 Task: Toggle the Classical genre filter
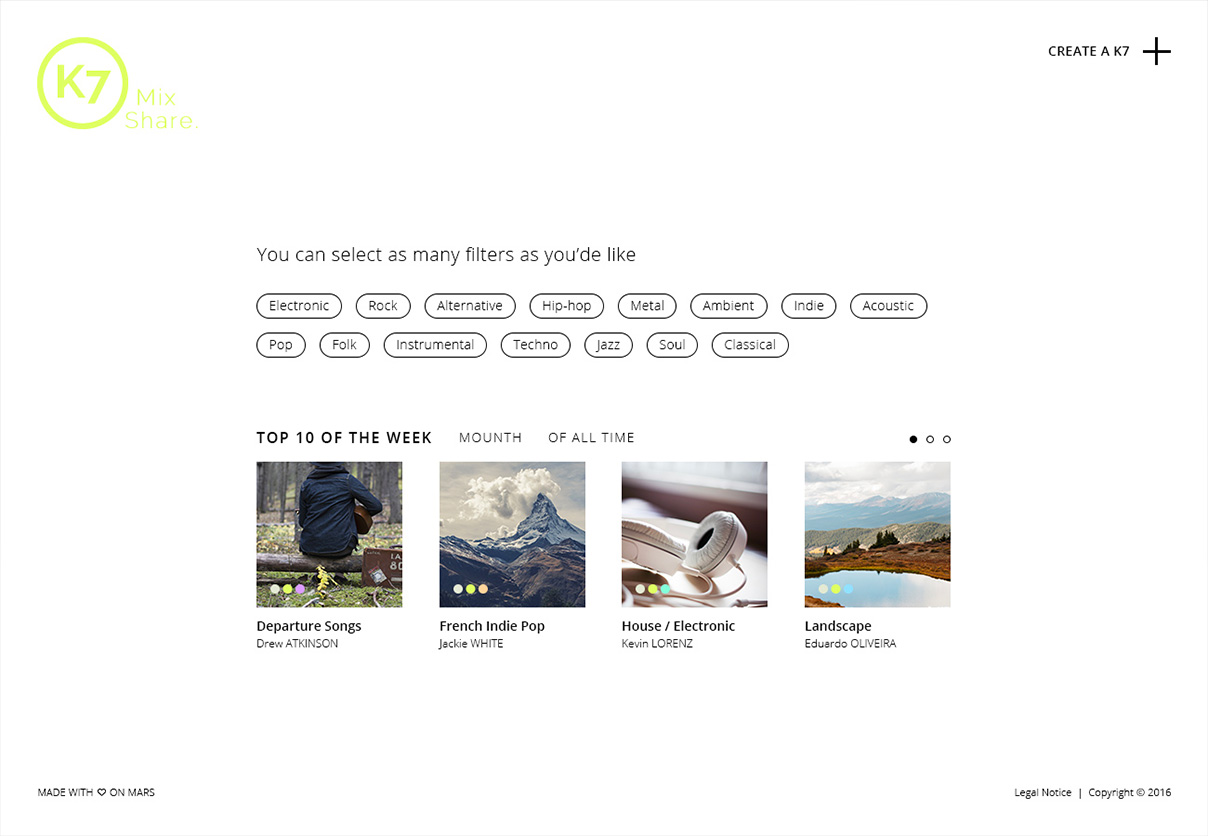[750, 345]
